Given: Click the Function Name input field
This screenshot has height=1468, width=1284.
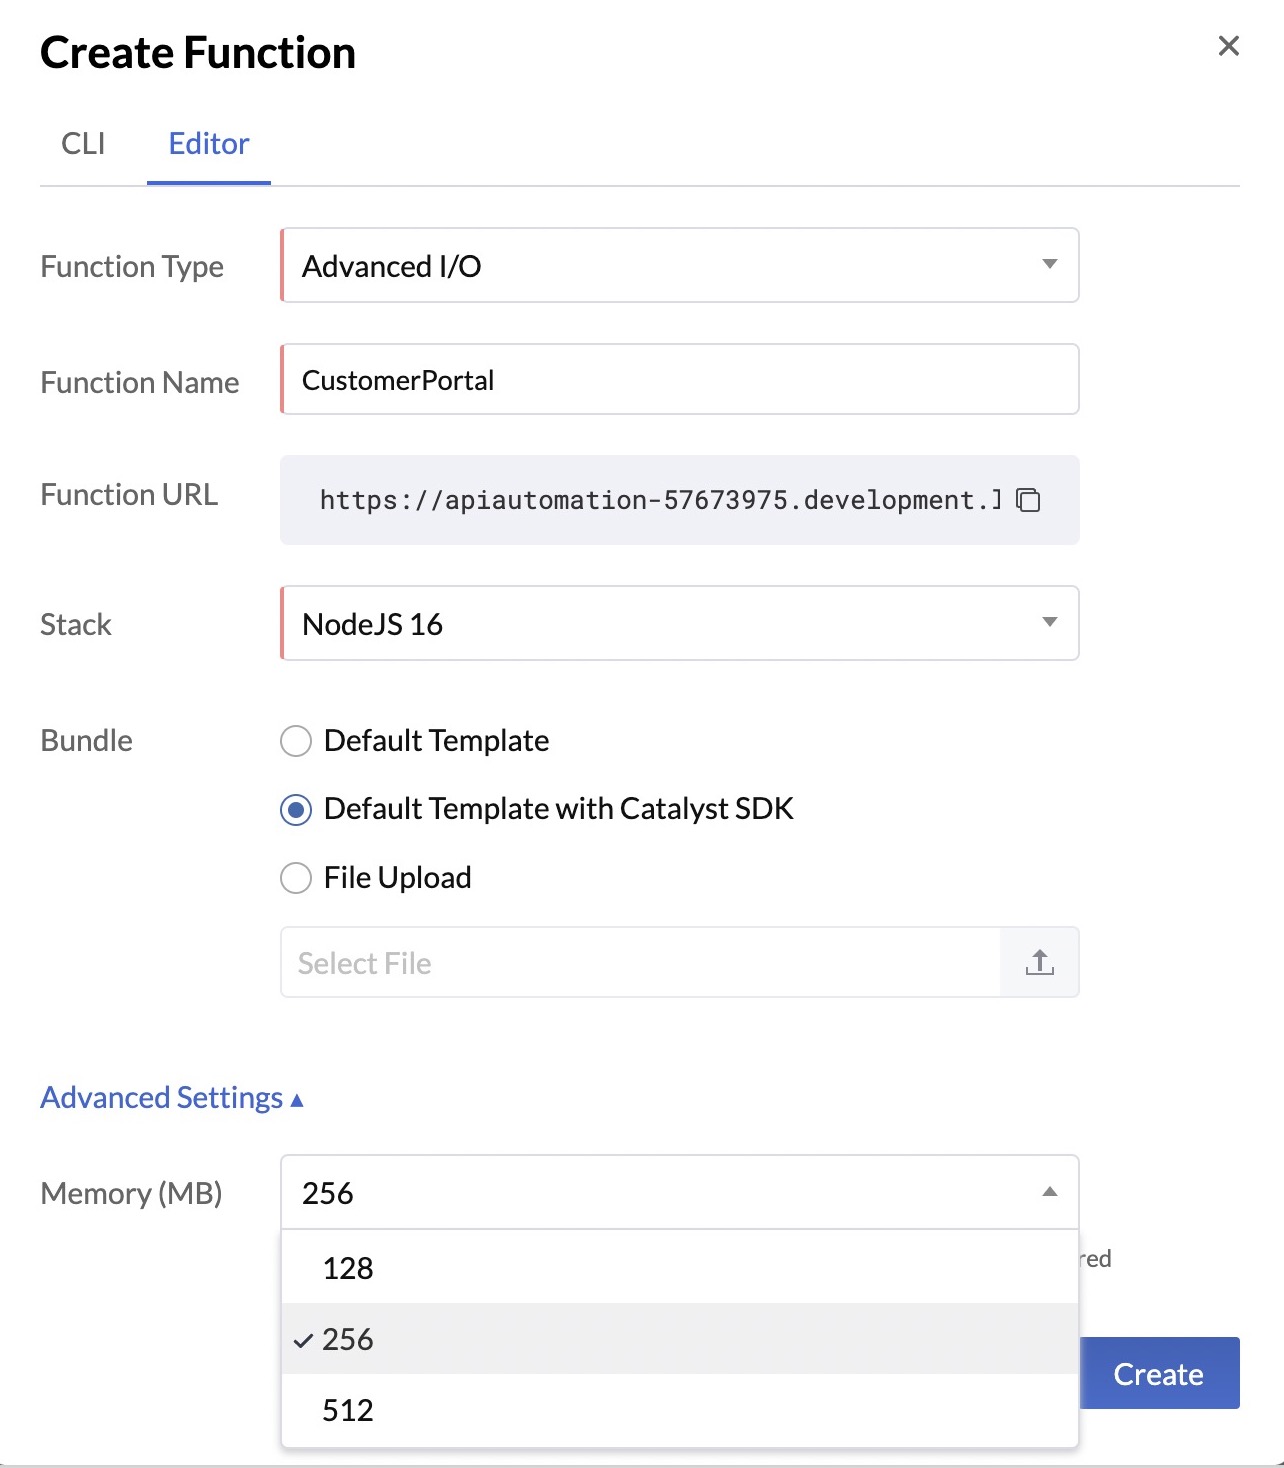Looking at the screenshot, I should tap(680, 380).
